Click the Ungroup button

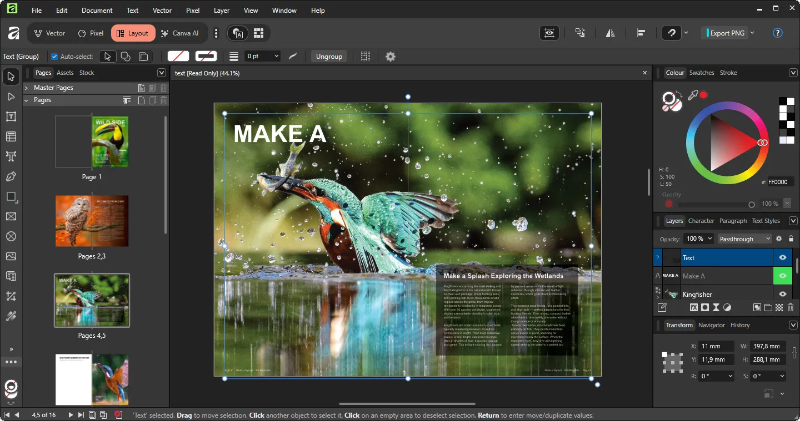[329, 56]
